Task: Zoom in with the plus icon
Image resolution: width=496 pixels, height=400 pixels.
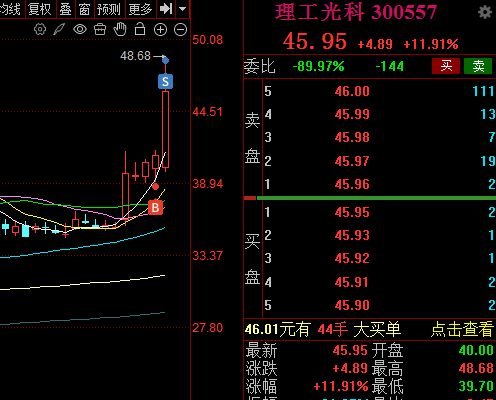Action: pos(160,30)
